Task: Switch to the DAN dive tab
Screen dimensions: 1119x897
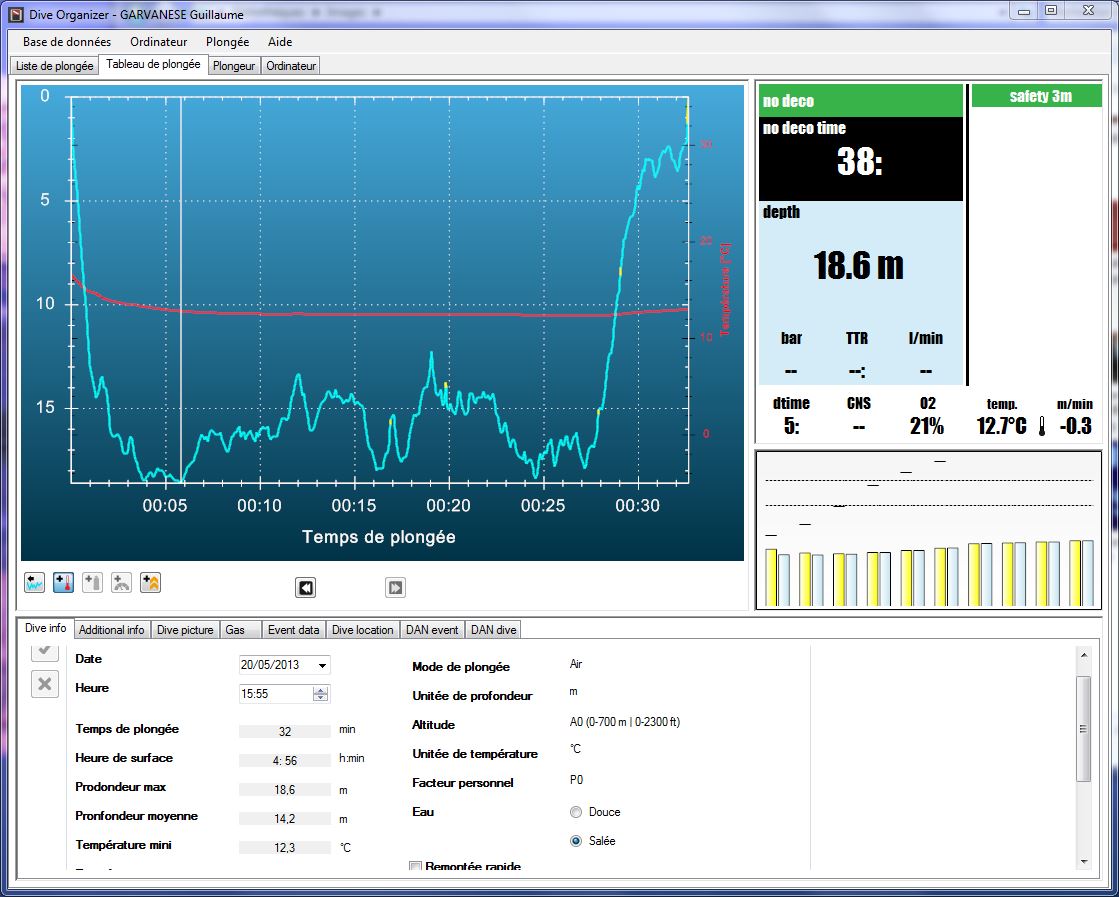Action: click(x=493, y=630)
